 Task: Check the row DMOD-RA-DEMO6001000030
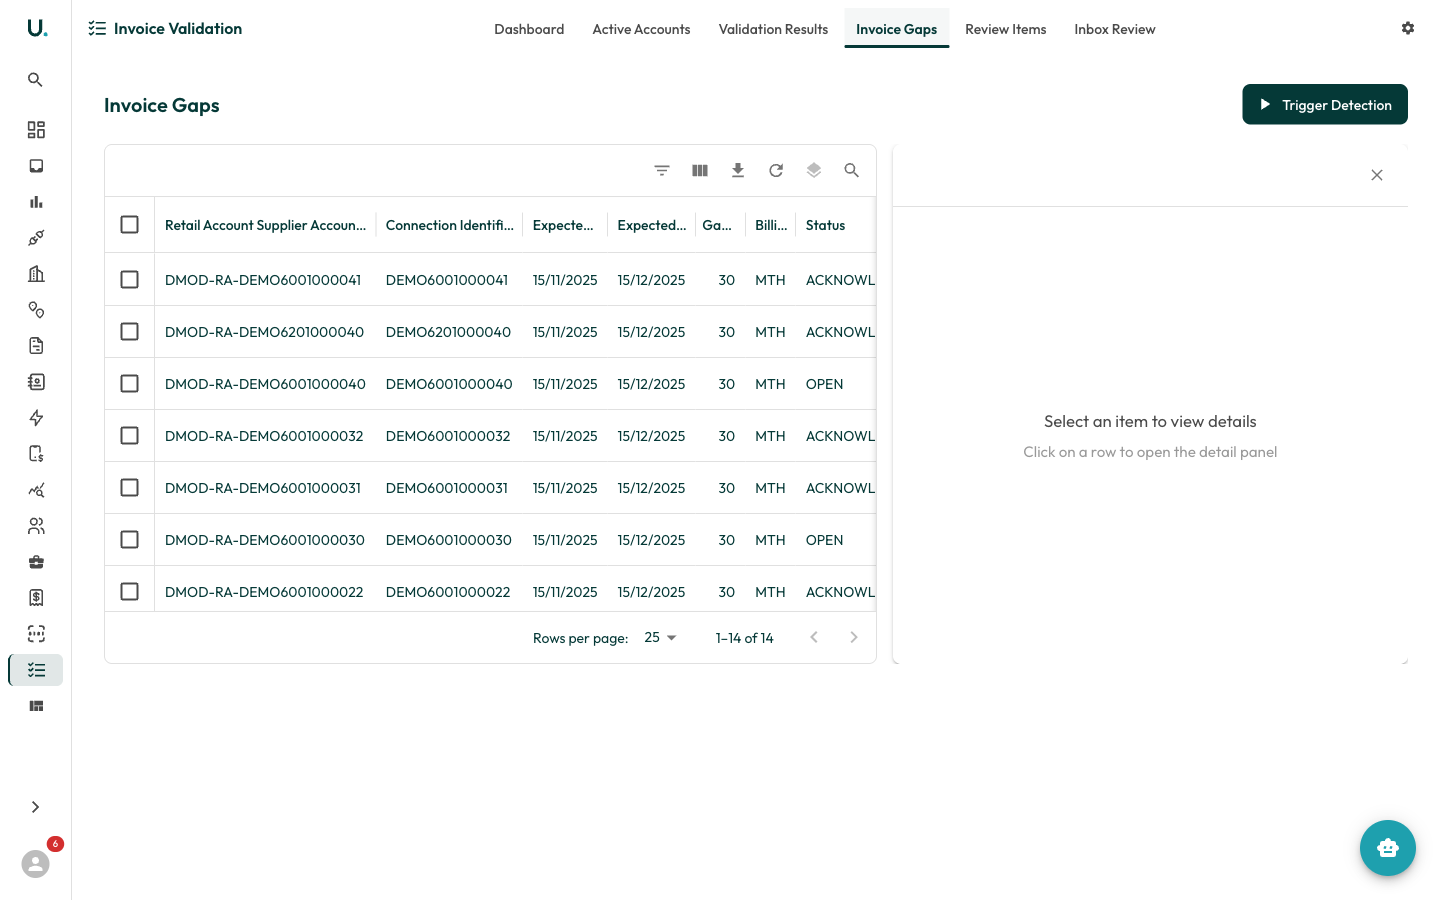[x=130, y=539]
